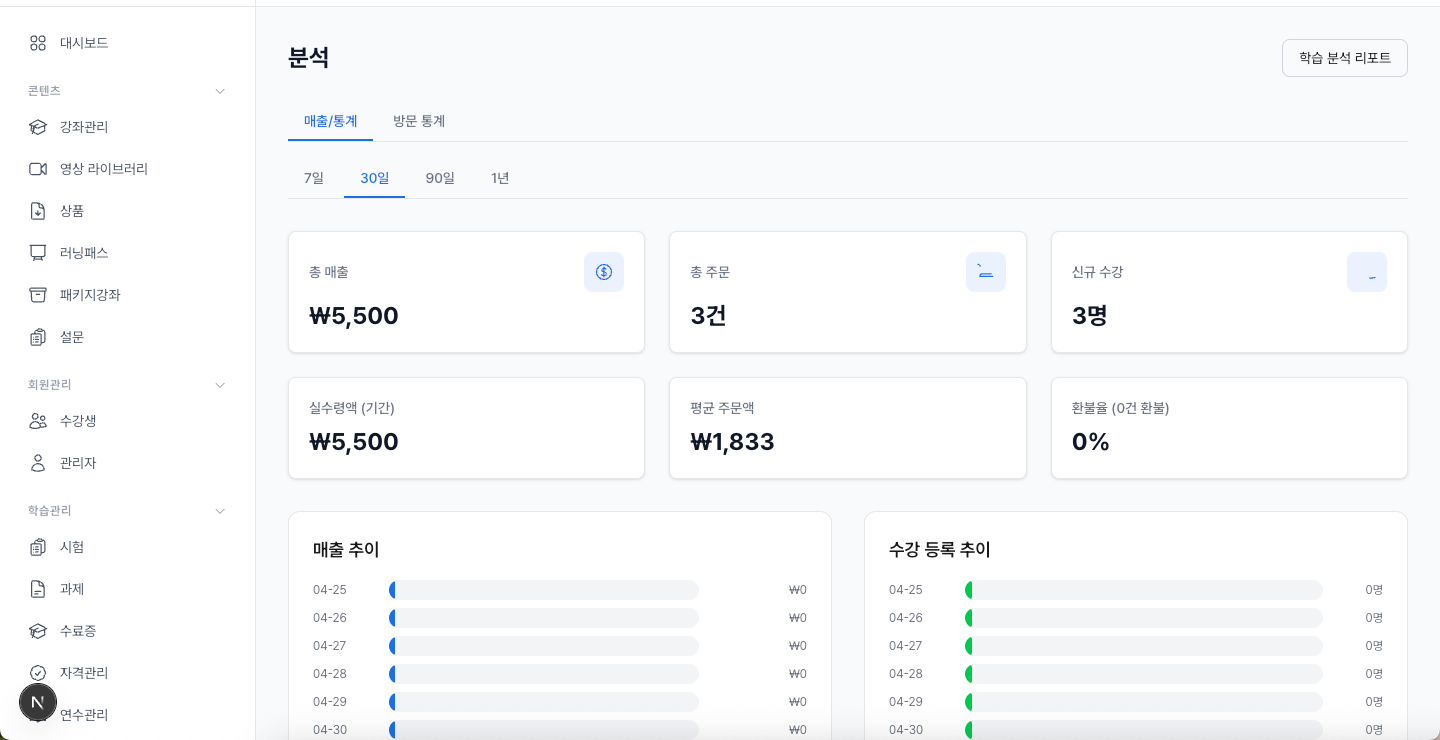Open the 대시보드 grid icon

(38, 43)
